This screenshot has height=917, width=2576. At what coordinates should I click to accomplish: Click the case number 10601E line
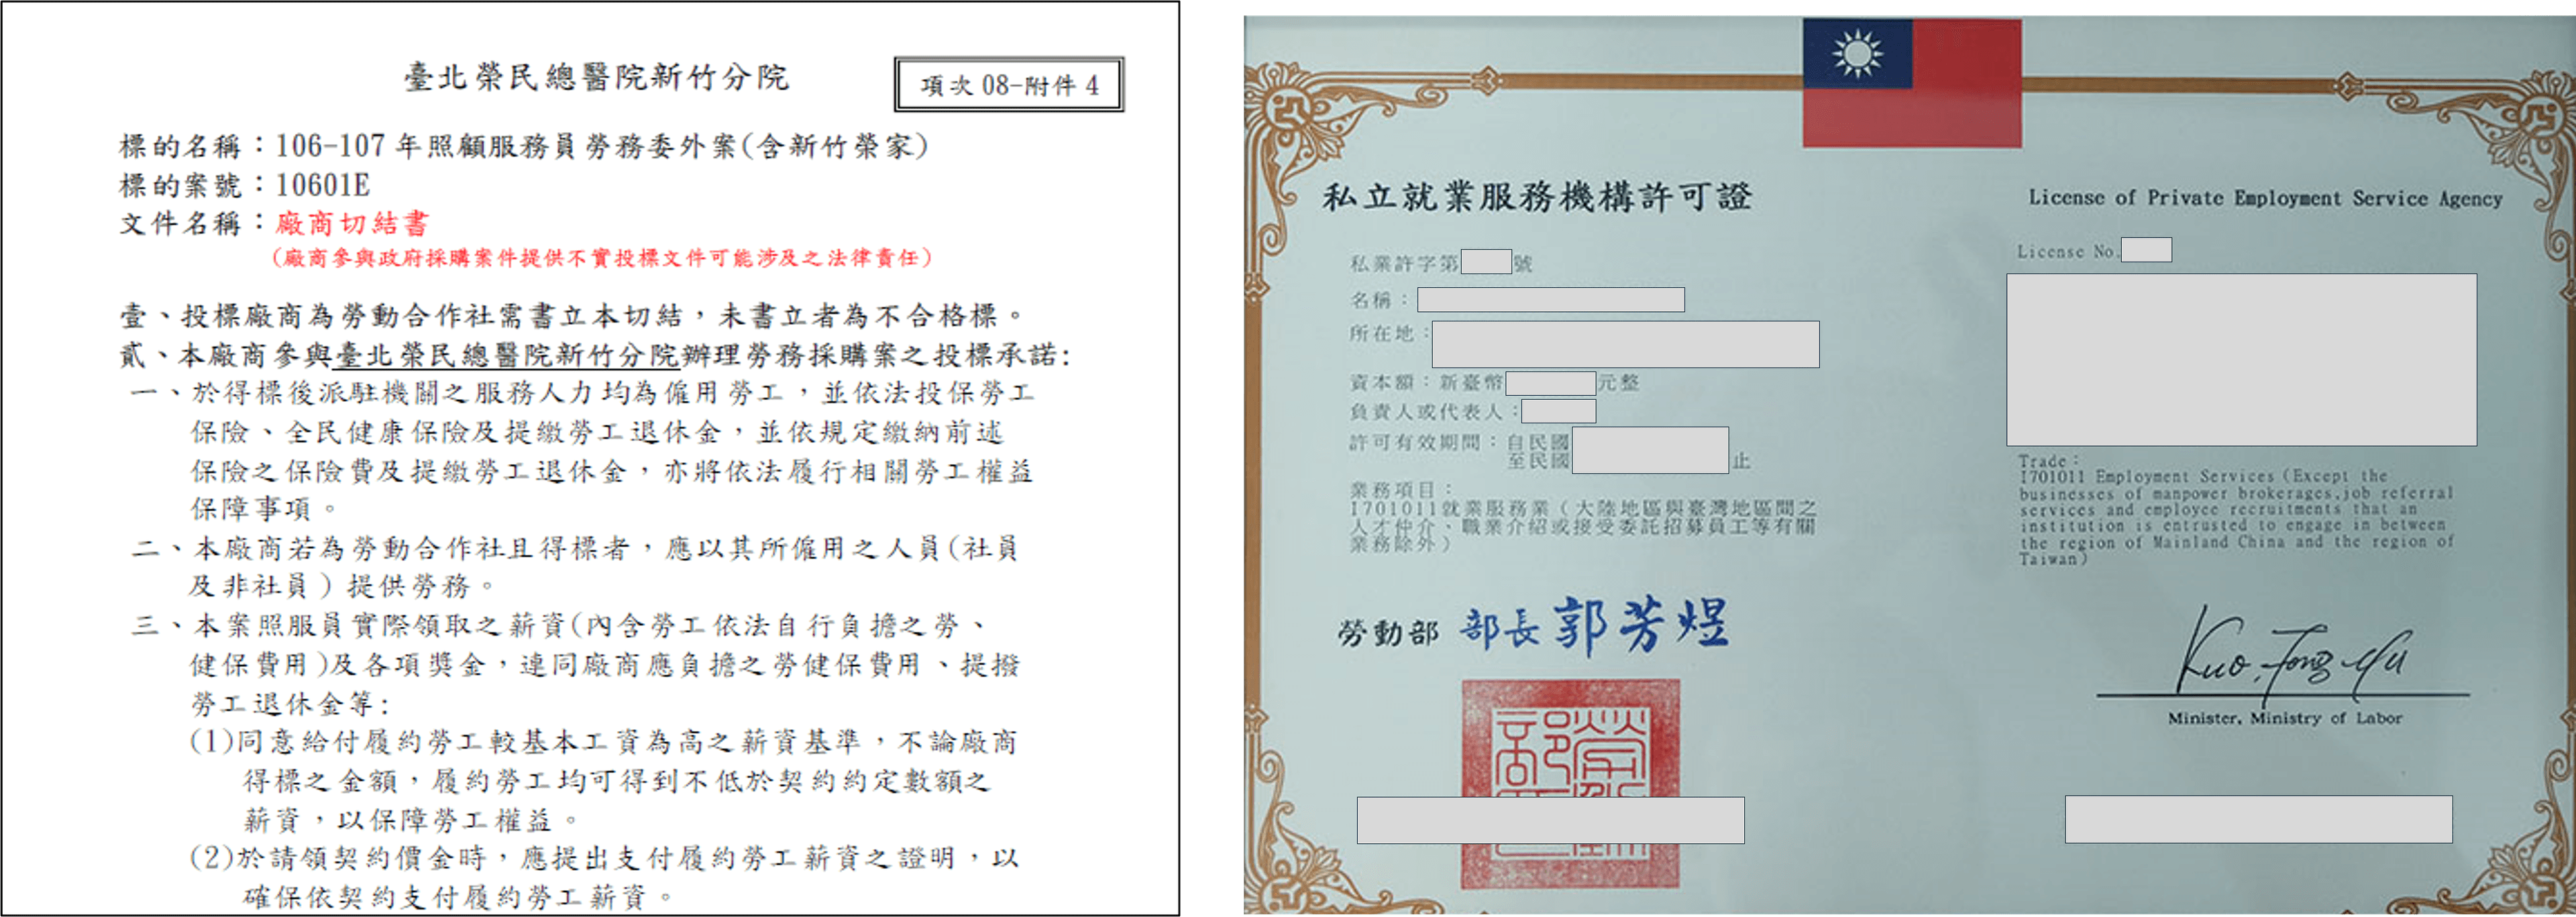pos(245,185)
